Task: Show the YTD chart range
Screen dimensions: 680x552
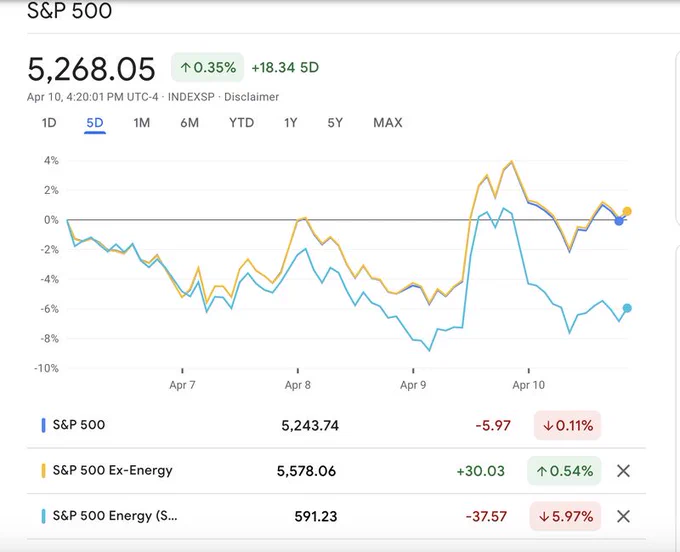Action: [241, 123]
